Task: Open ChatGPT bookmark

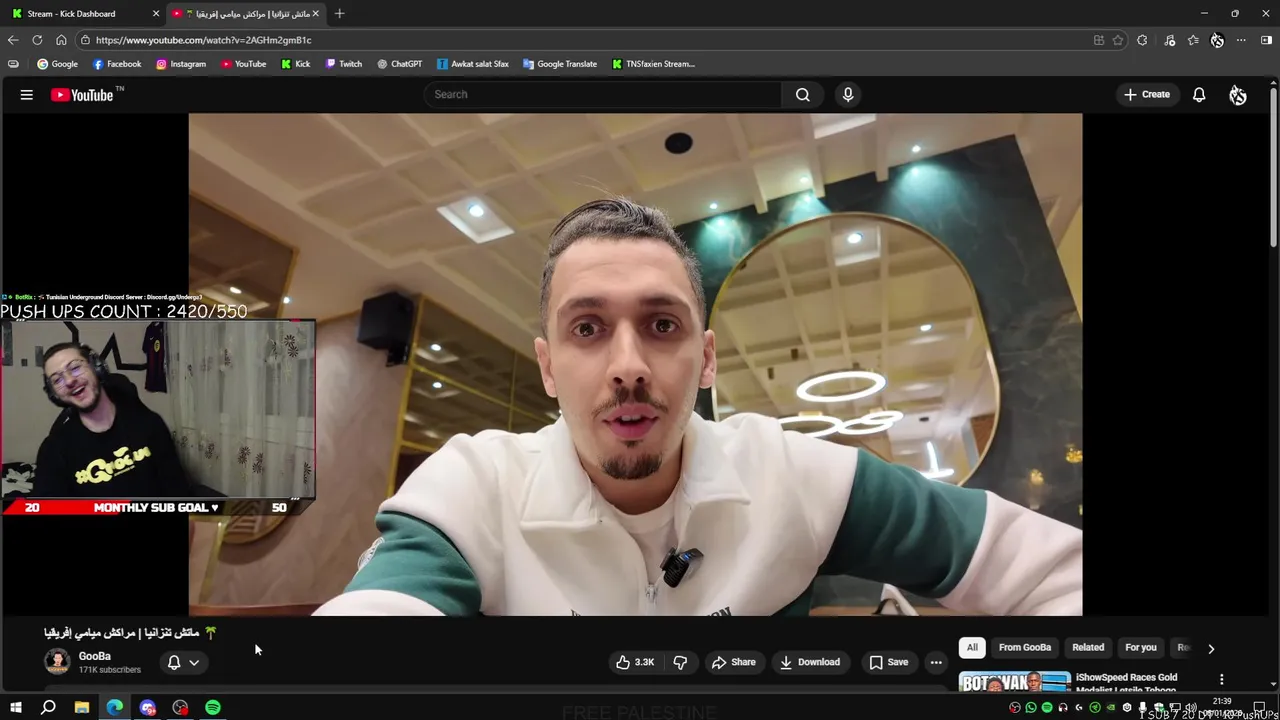Action: pyautogui.click(x=400, y=64)
